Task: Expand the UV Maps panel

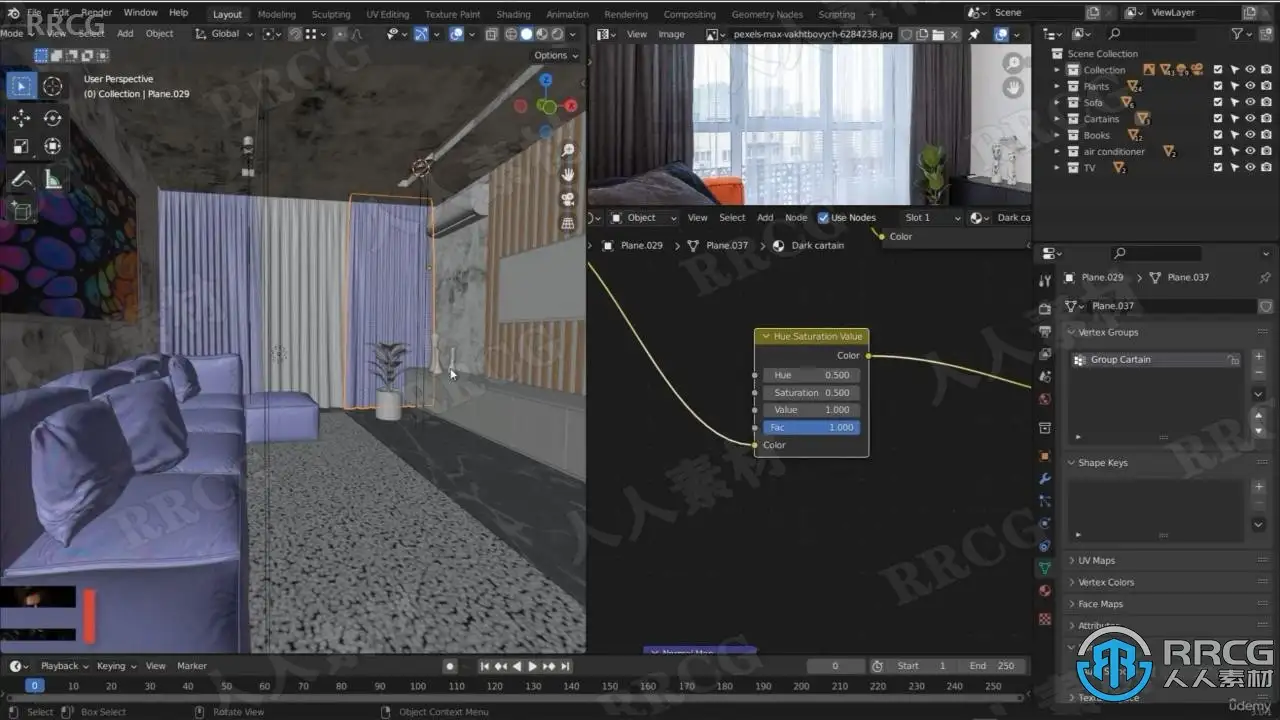Action: click(1096, 561)
